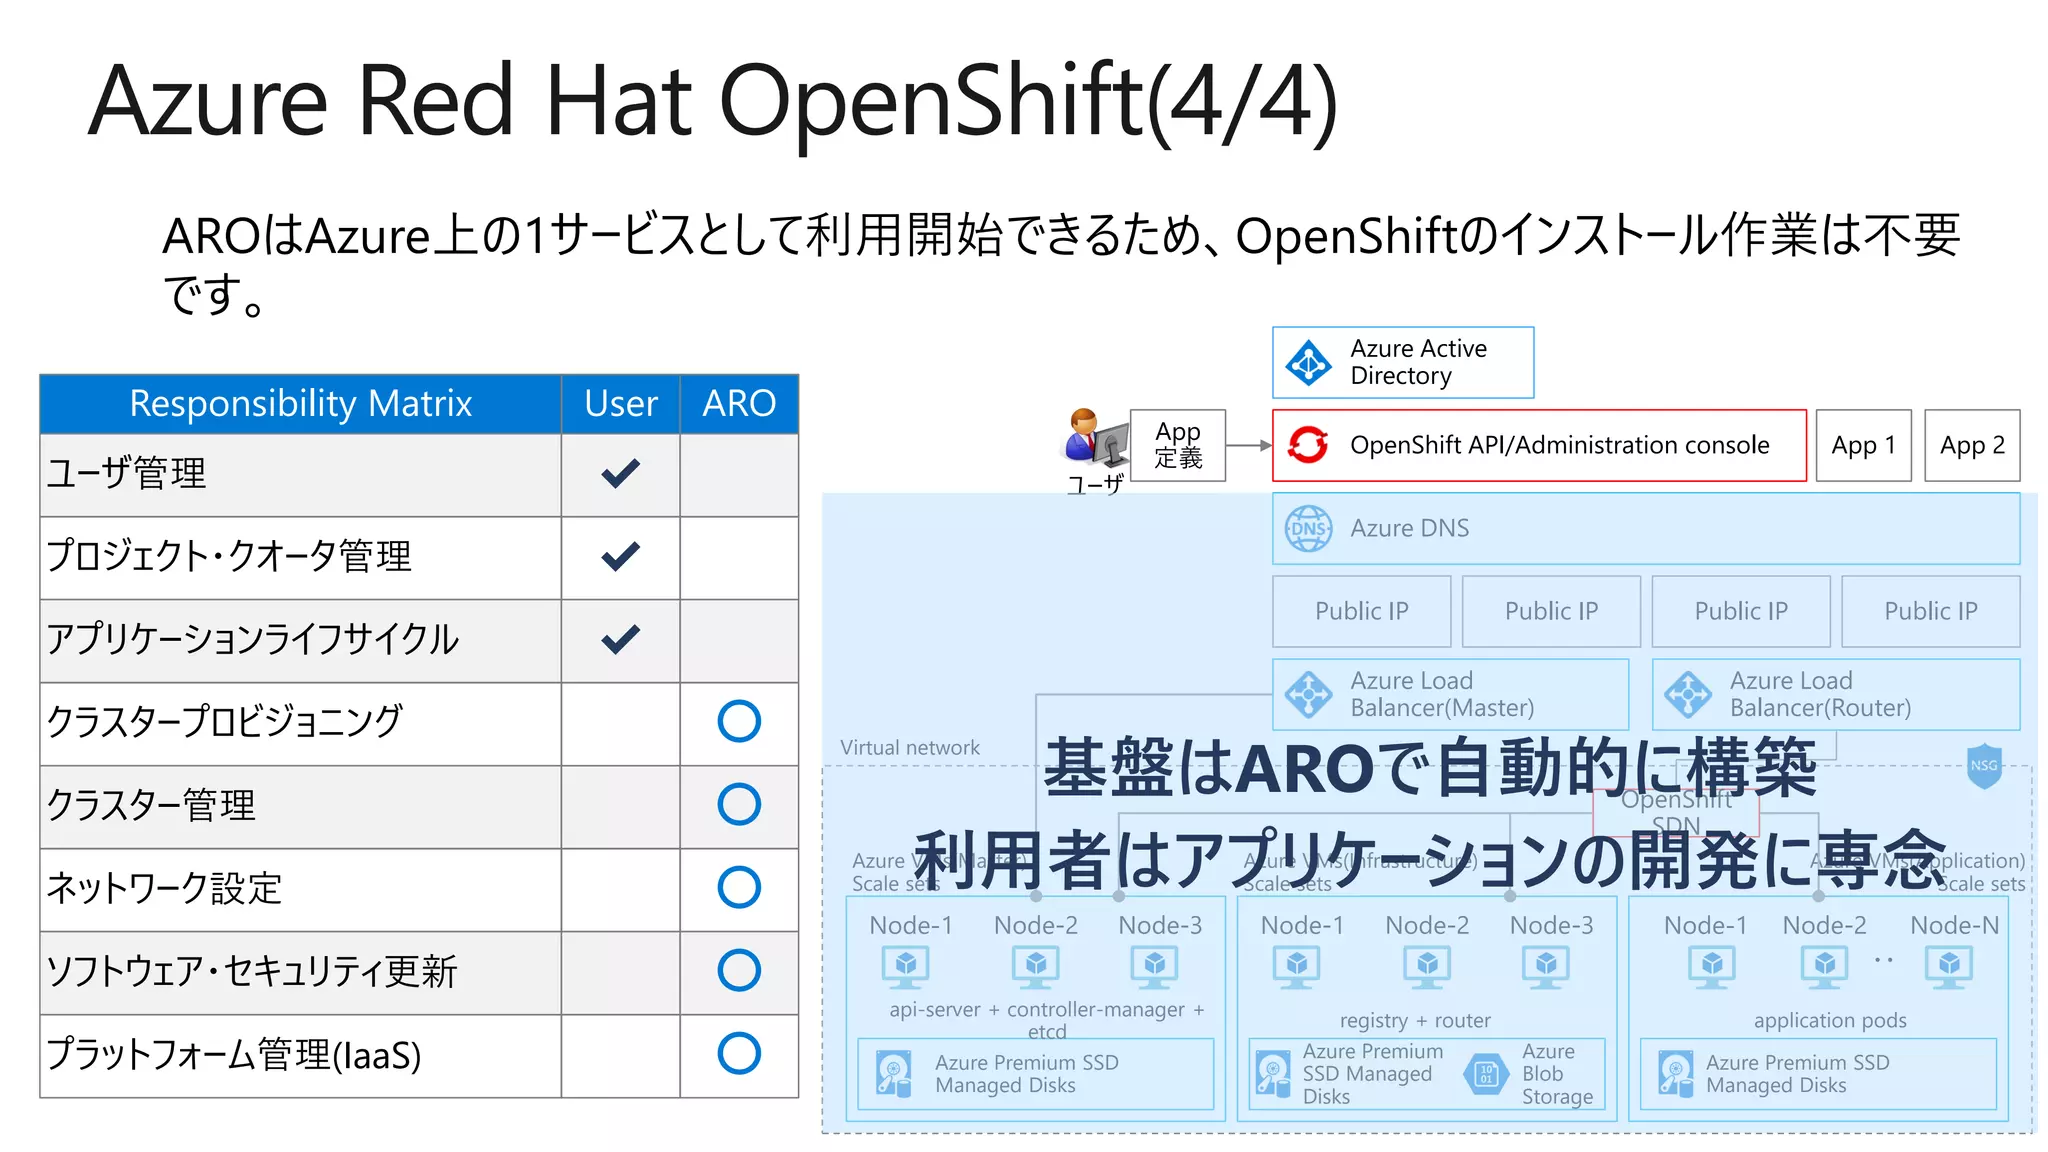
Task: Click Node-1 VM icon under api-server group
Action: [906, 967]
